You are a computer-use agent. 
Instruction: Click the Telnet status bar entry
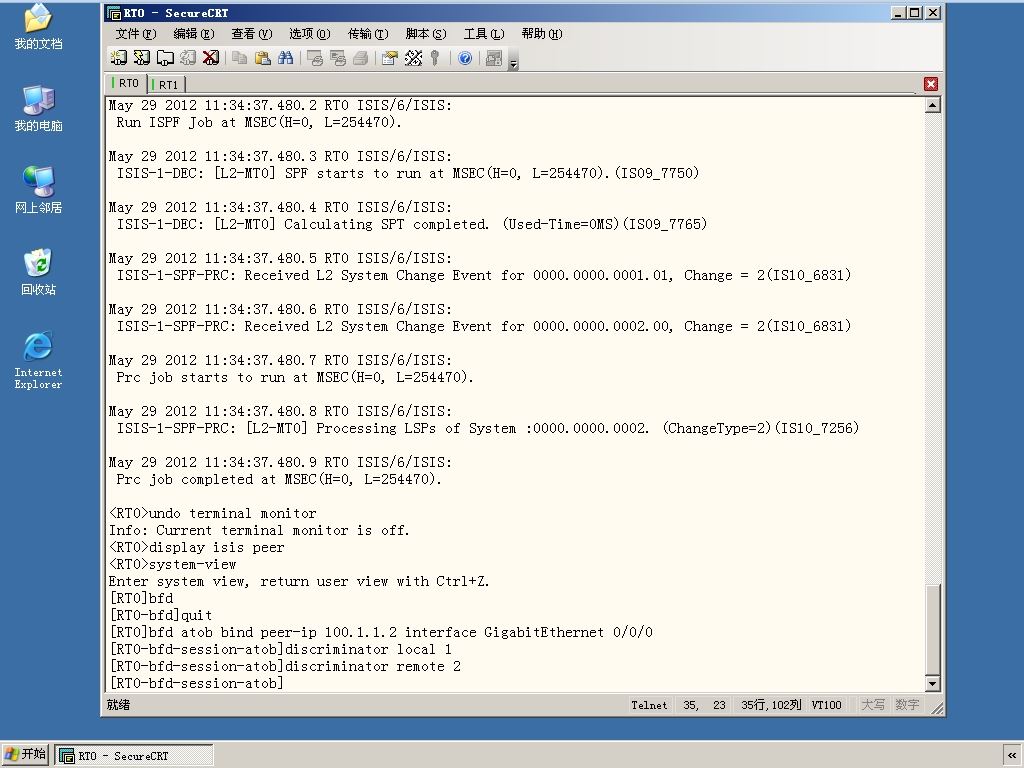click(649, 705)
